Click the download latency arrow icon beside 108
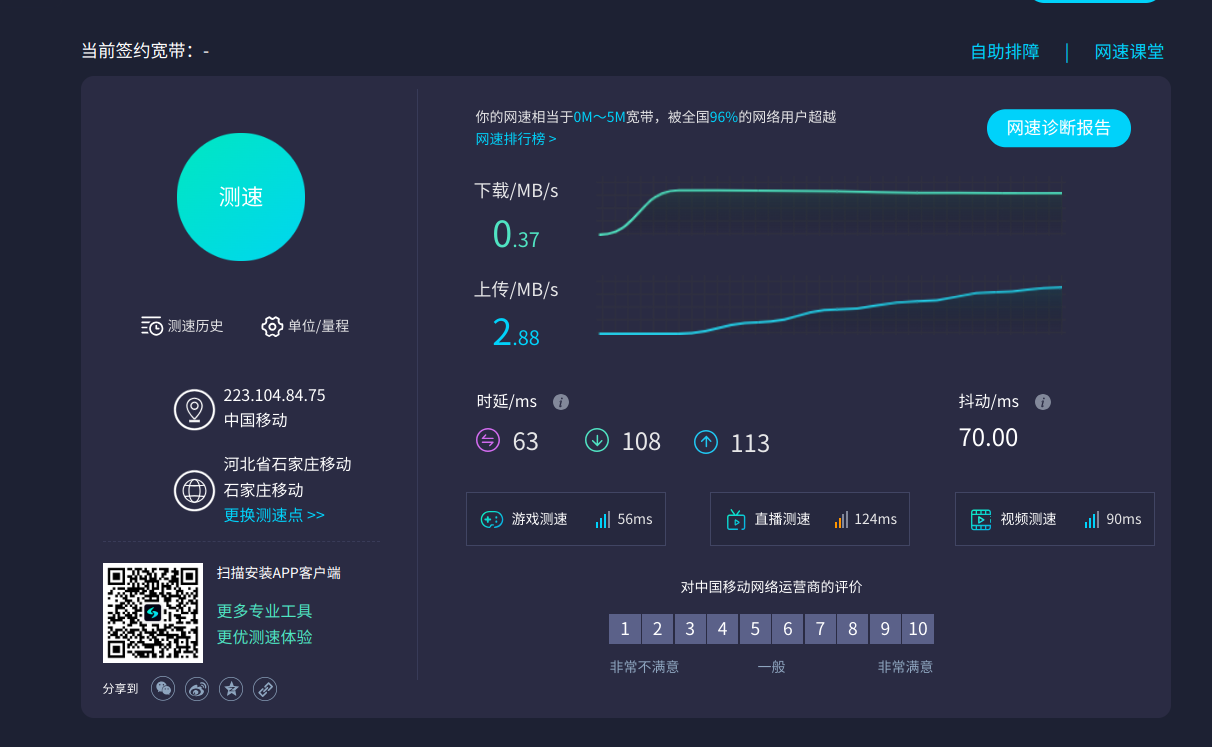The image size is (1212, 747). 597,440
